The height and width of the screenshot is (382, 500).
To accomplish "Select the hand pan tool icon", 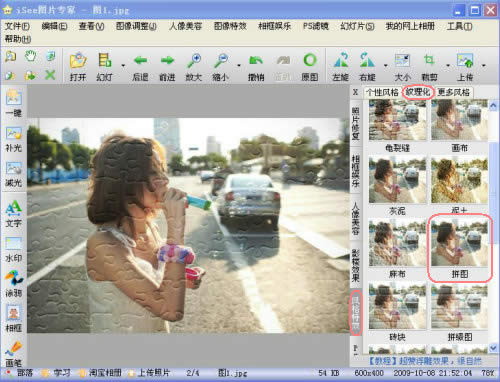I will [31, 56].
